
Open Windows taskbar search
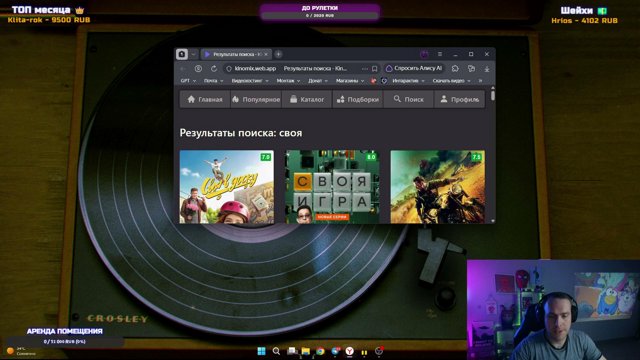(x=276, y=351)
